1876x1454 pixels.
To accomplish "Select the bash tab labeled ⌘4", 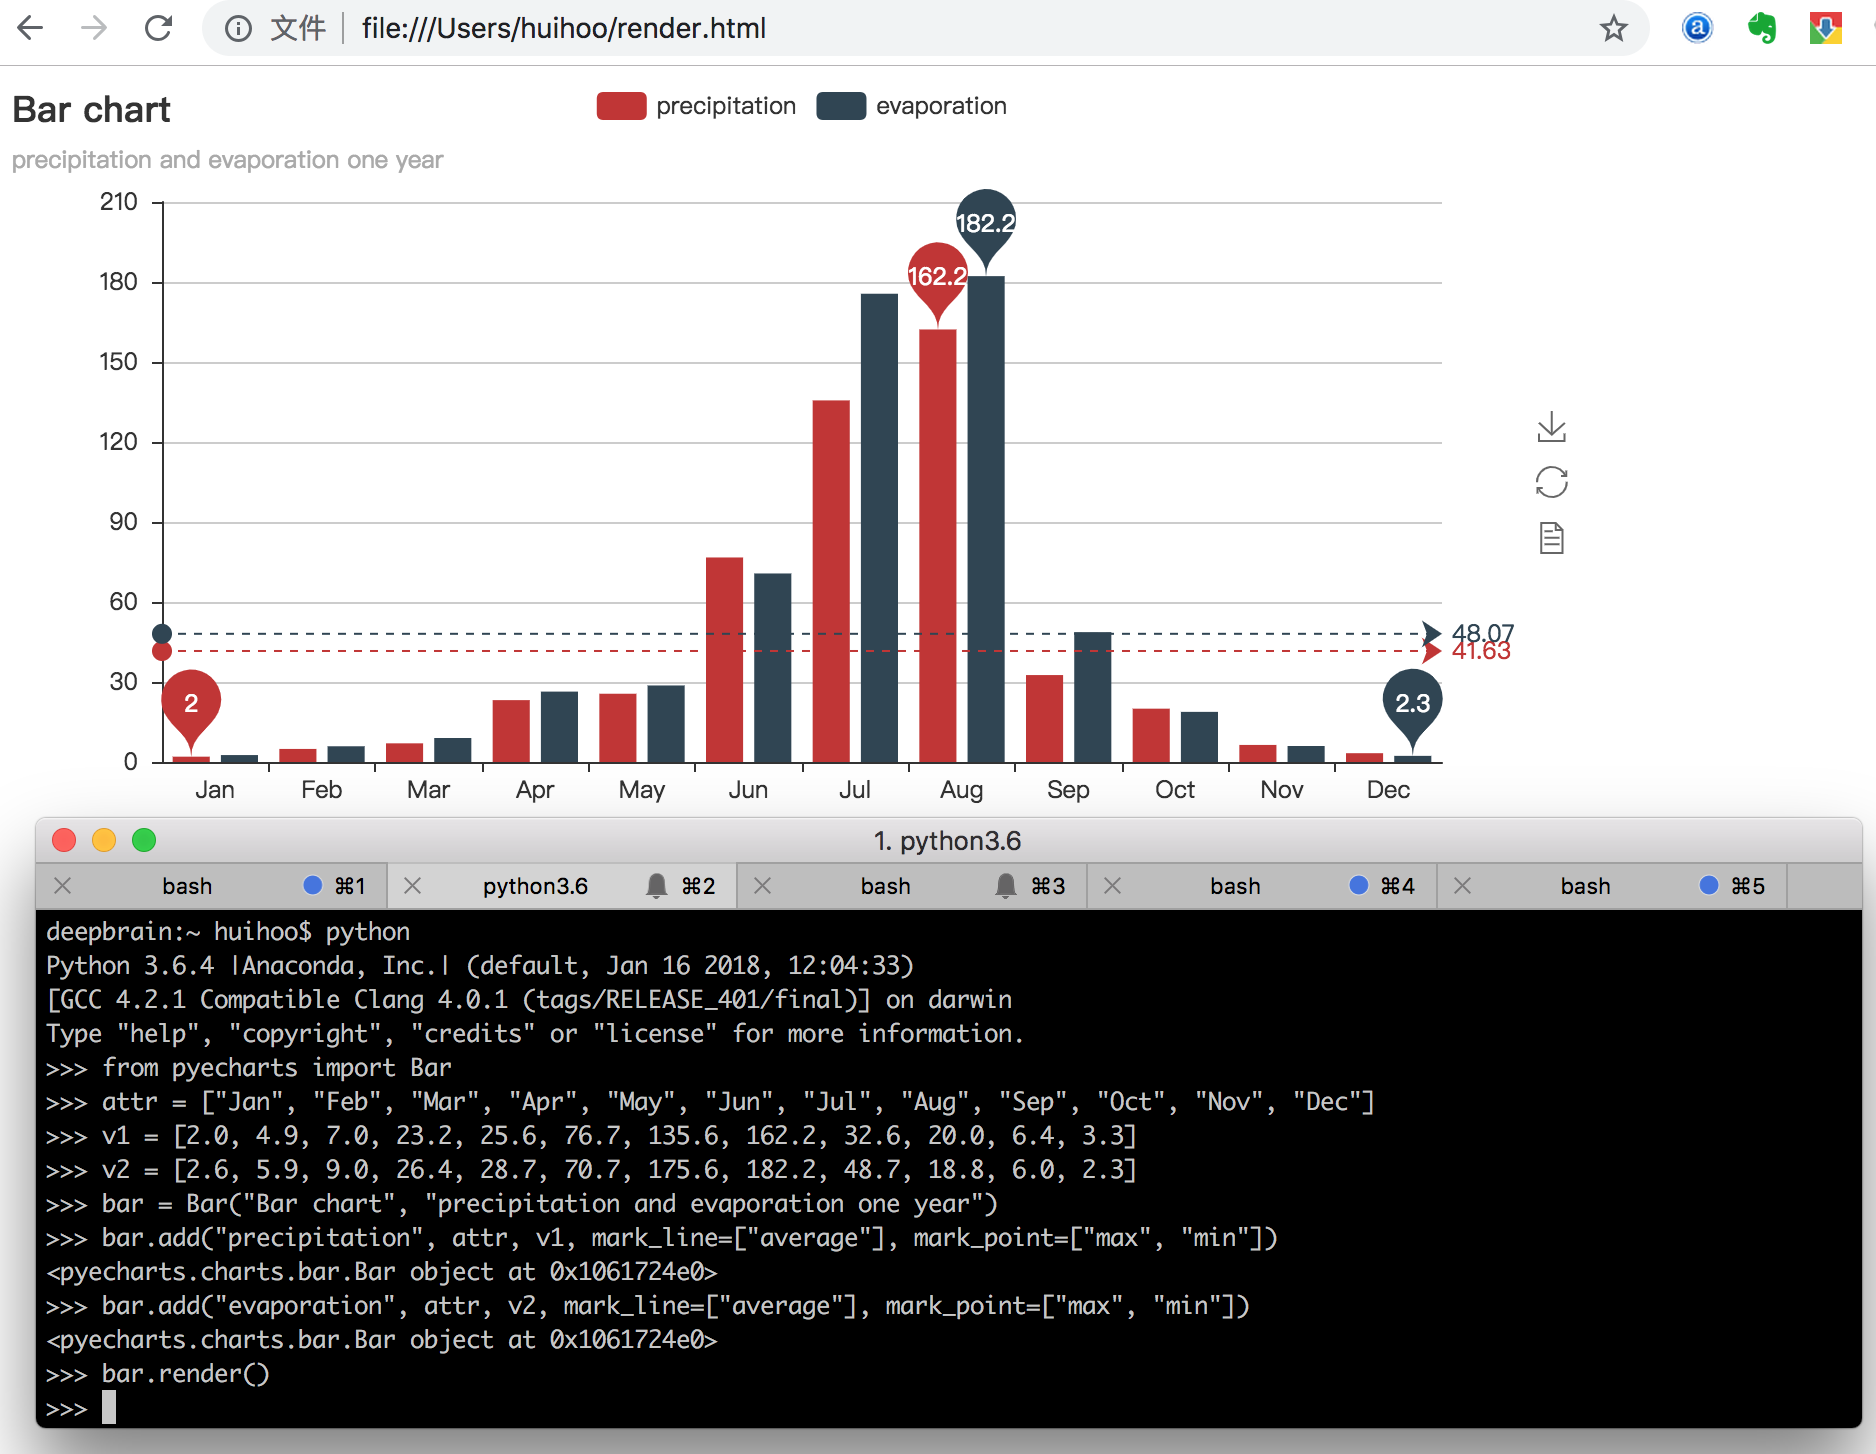I will coord(1235,886).
